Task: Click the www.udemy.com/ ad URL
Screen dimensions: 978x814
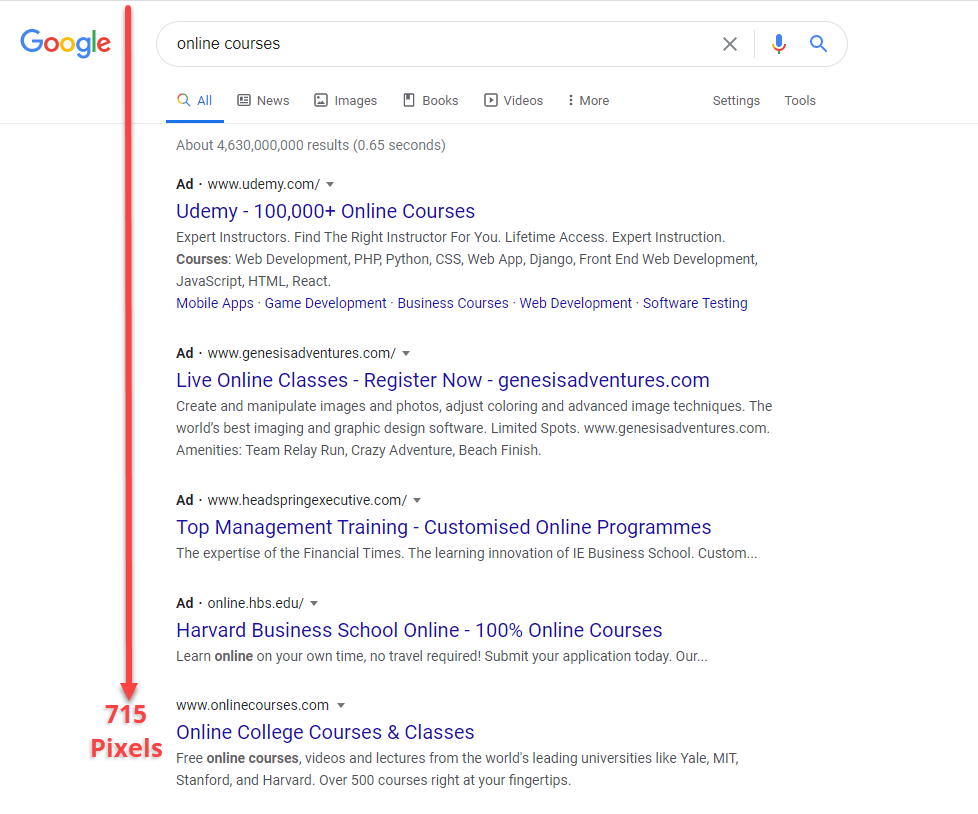Action: tap(263, 185)
